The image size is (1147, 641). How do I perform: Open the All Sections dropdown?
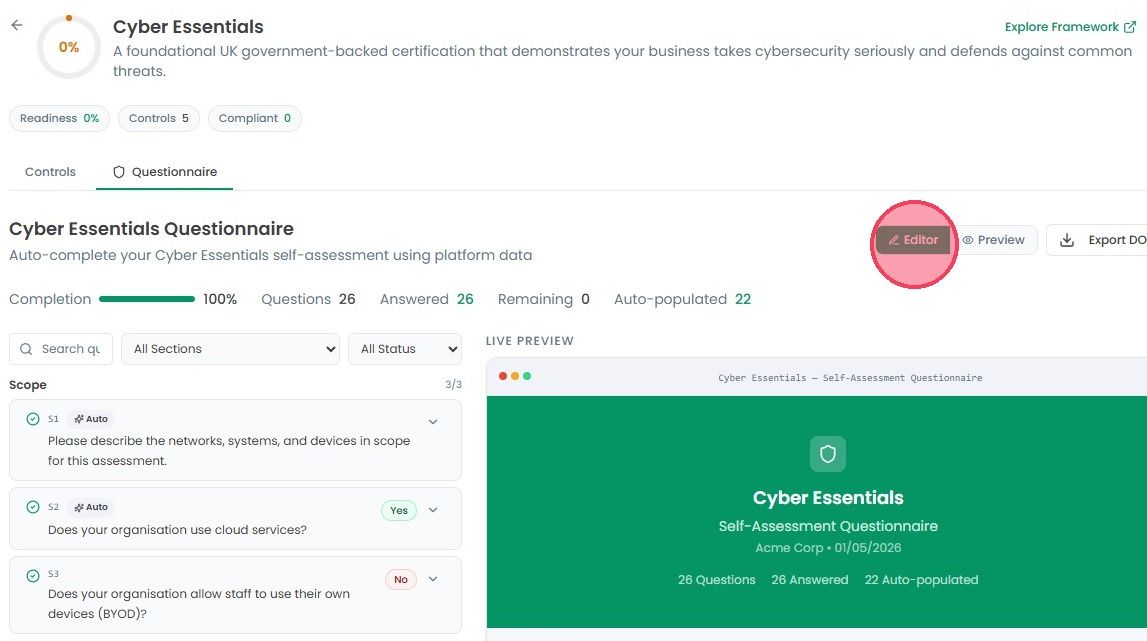pos(230,349)
